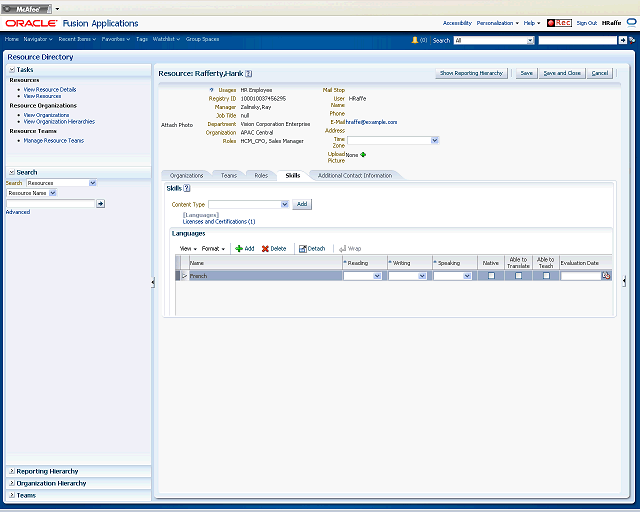Click Licenses and Certifications (1) link
640x512 pixels.
219,222
